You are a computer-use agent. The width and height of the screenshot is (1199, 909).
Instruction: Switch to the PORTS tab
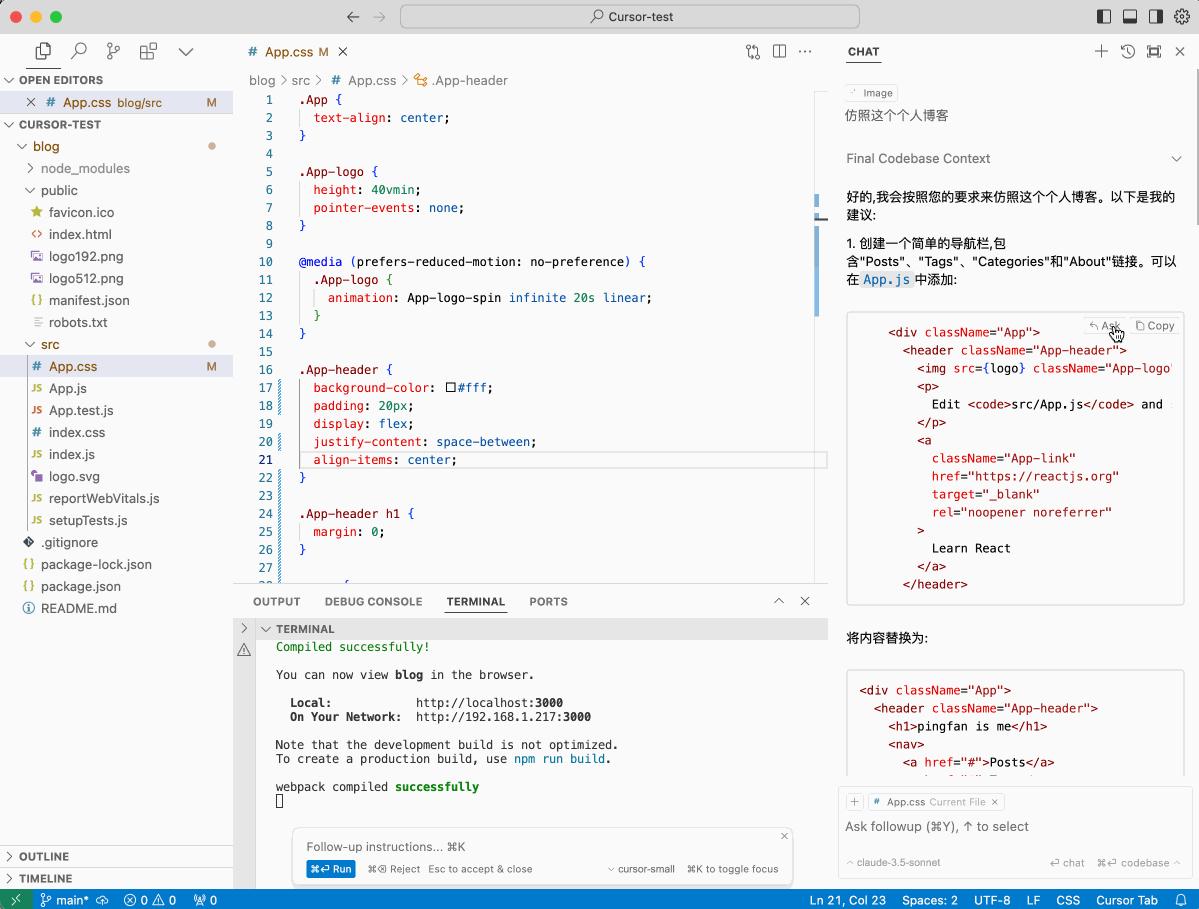click(x=548, y=601)
